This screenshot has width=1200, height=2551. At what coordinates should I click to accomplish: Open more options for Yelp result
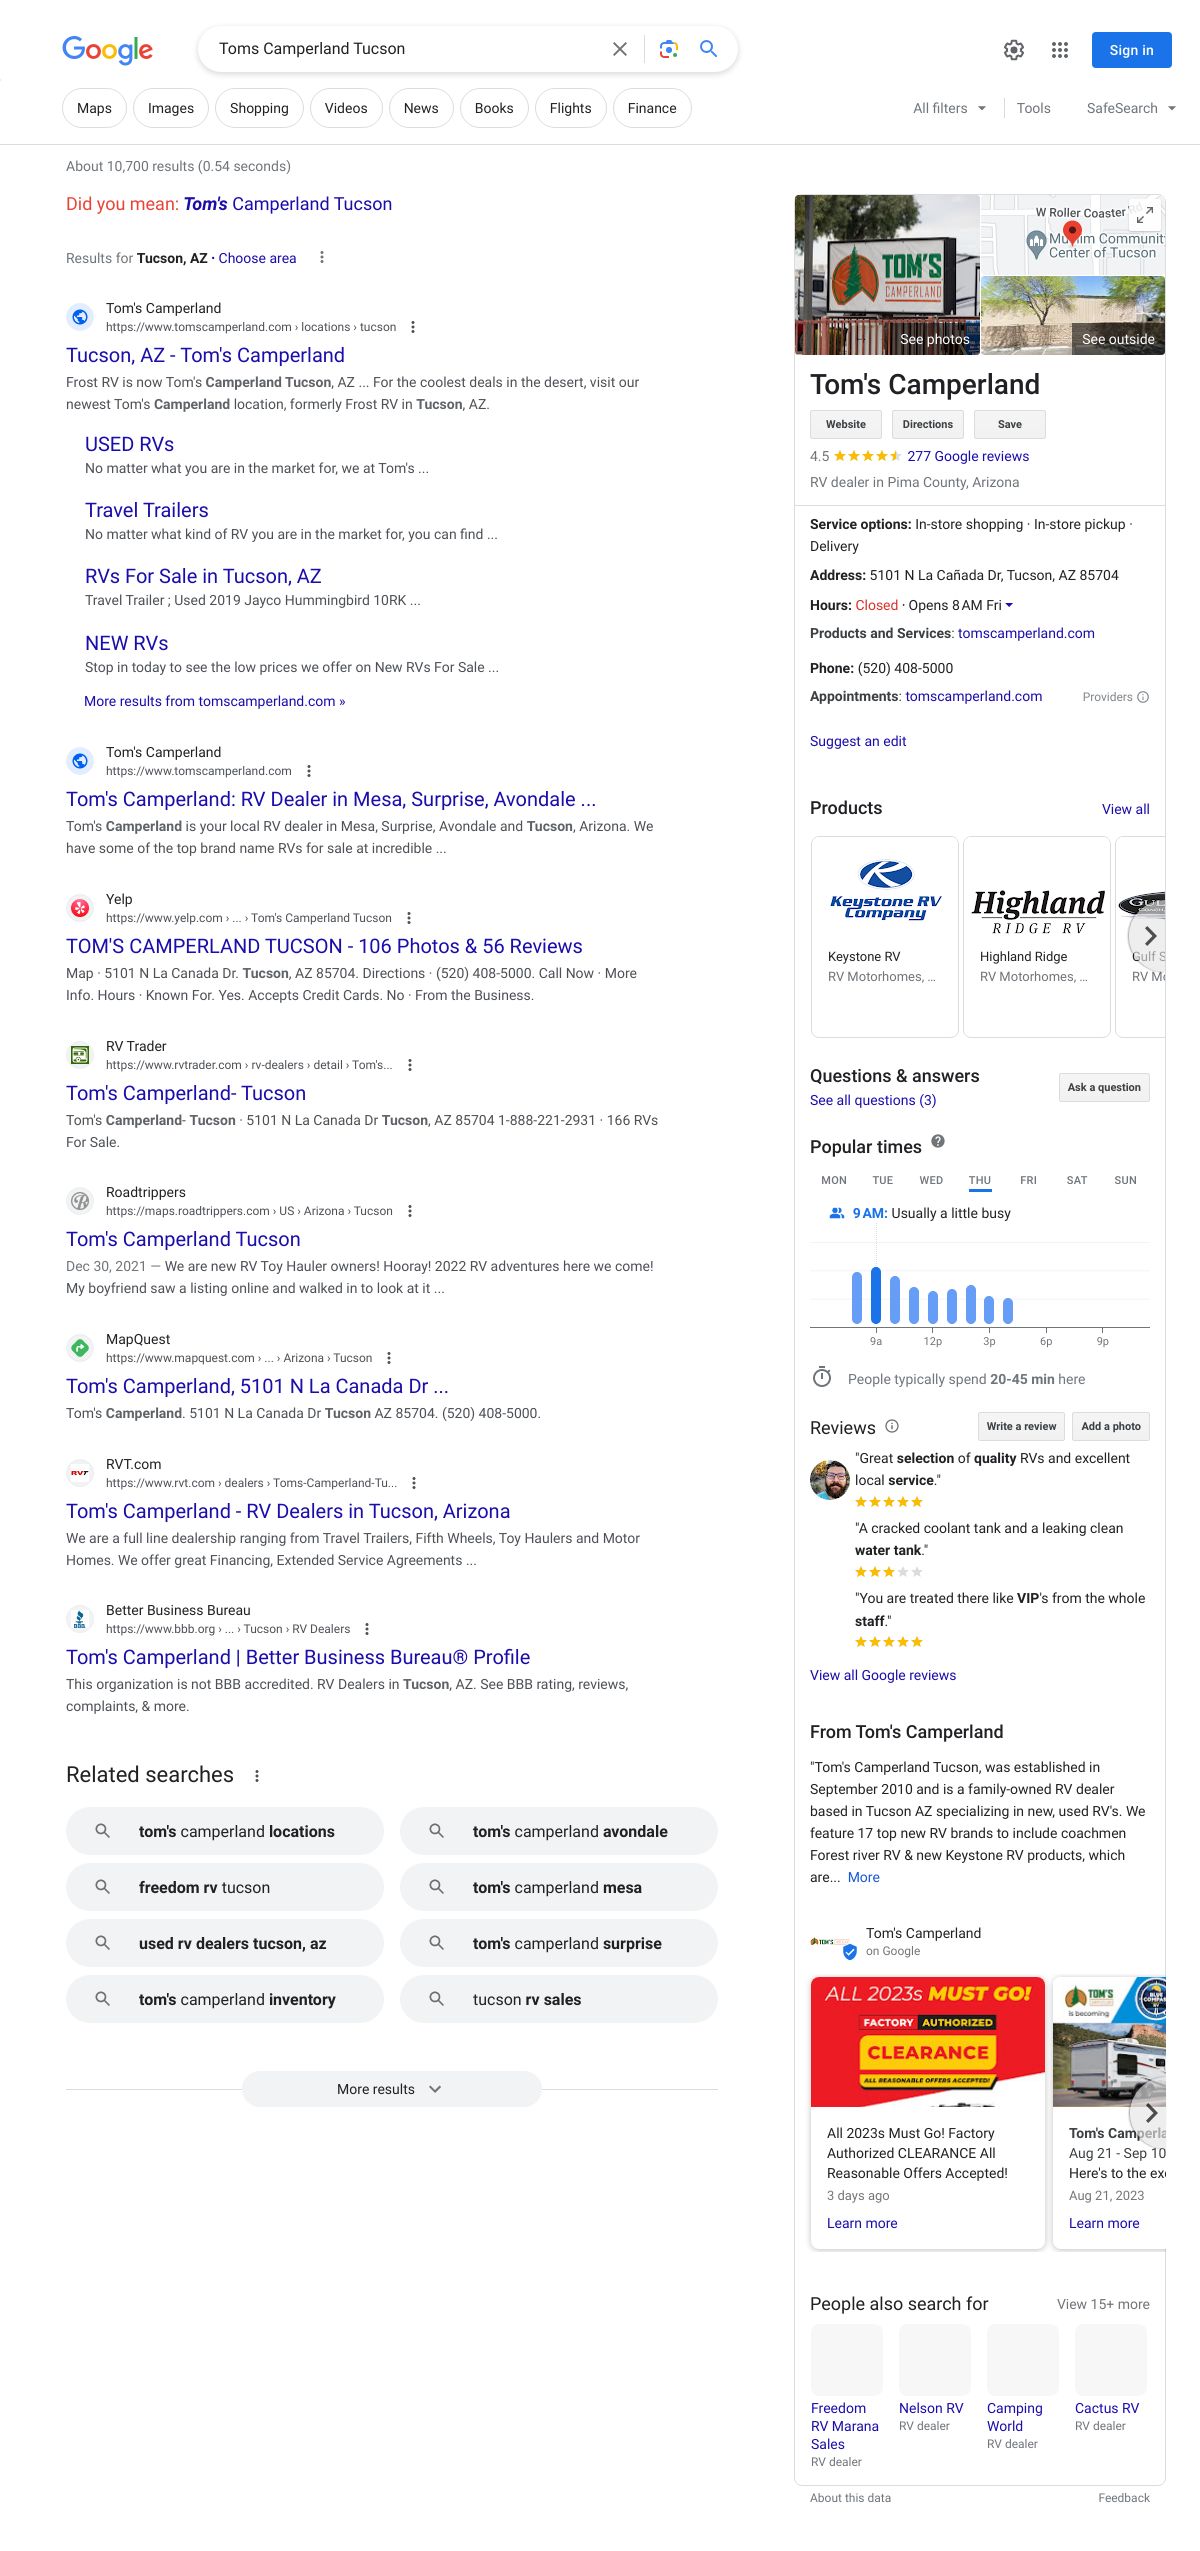point(409,918)
